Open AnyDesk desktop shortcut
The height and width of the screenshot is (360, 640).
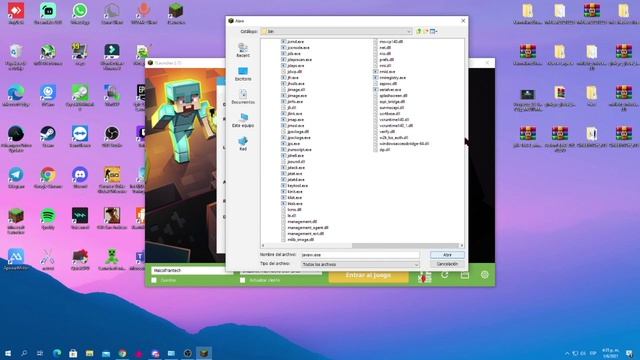point(16,13)
